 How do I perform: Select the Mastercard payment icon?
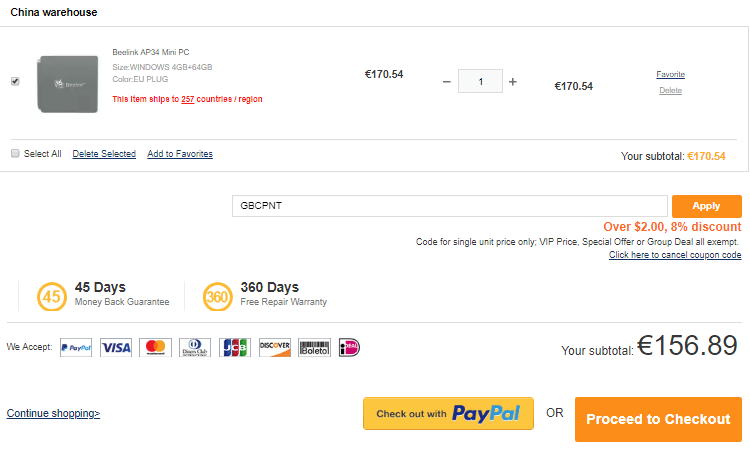pos(155,348)
